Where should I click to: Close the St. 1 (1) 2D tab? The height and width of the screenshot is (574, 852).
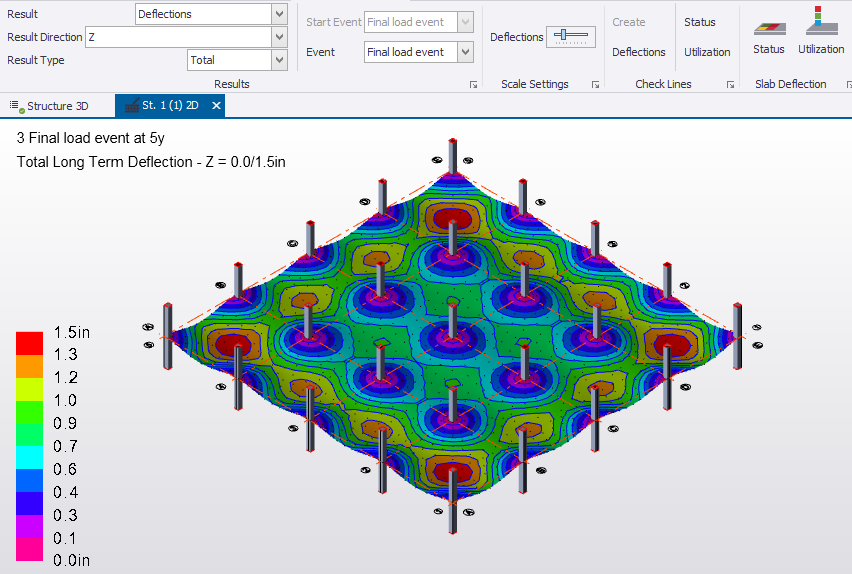pos(217,105)
